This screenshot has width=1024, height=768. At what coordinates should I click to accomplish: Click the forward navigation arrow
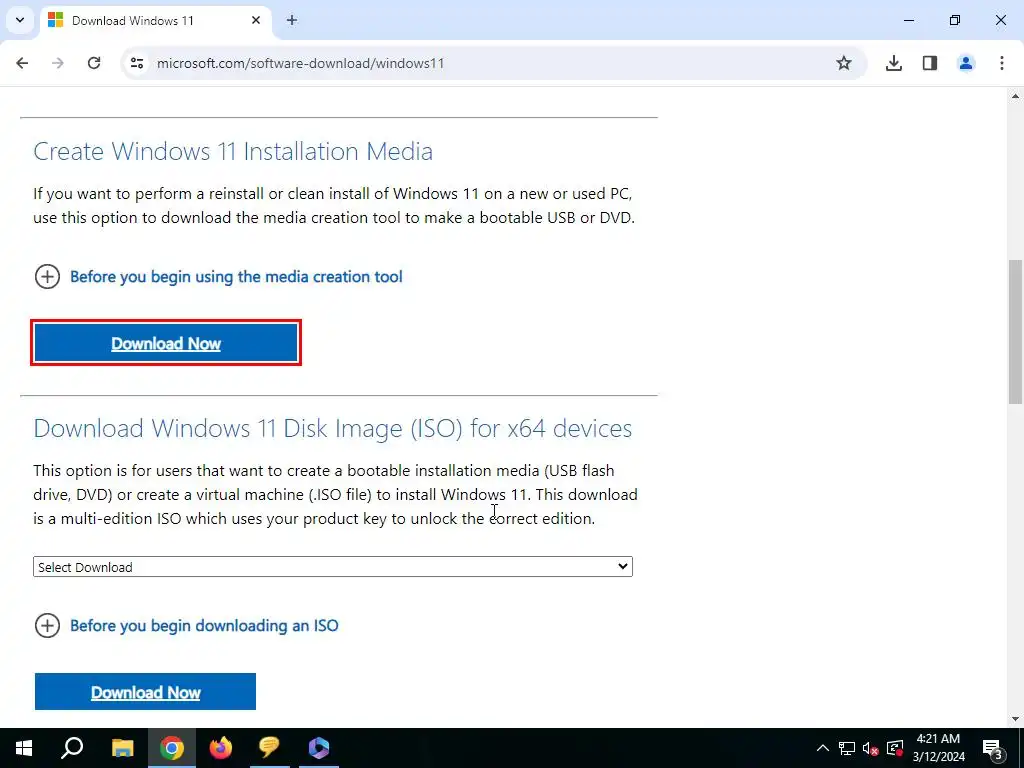pos(58,63)
